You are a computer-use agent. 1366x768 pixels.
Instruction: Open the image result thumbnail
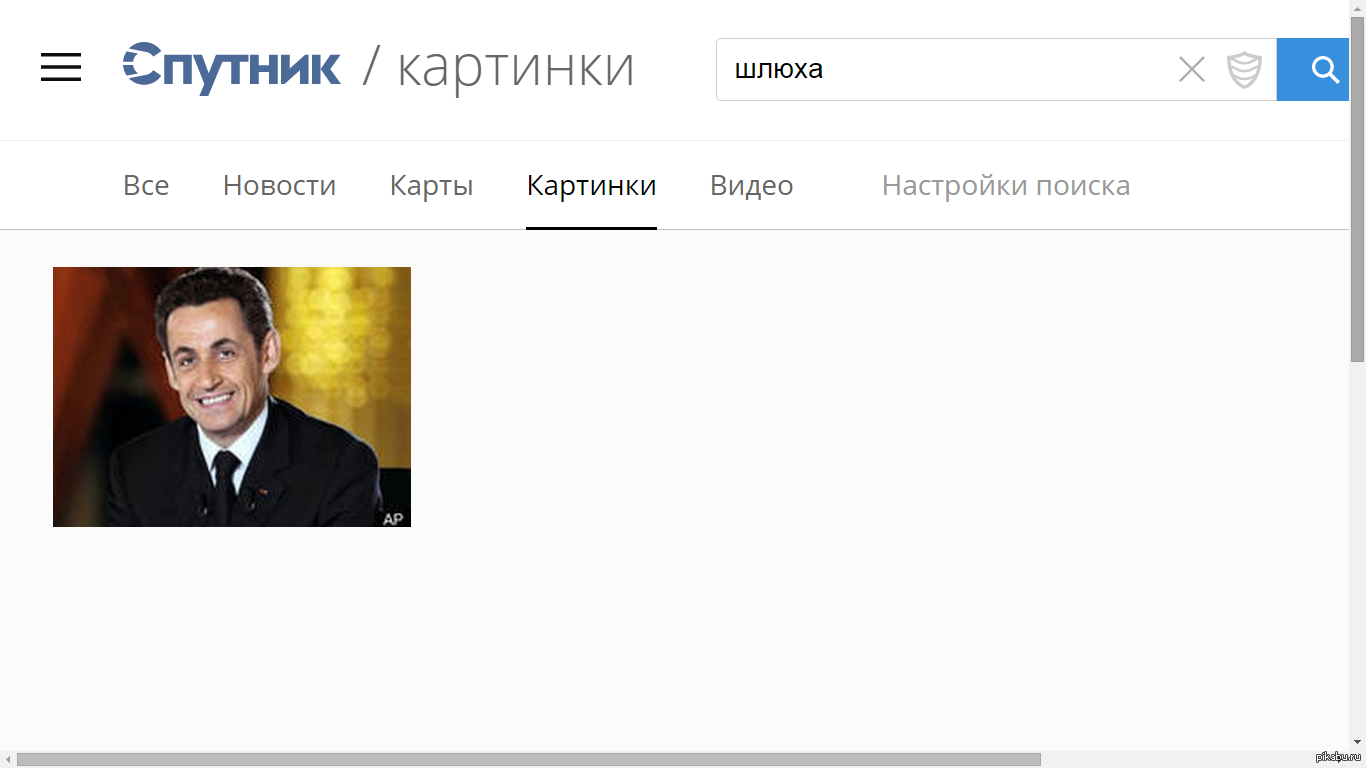click(232, 397)
